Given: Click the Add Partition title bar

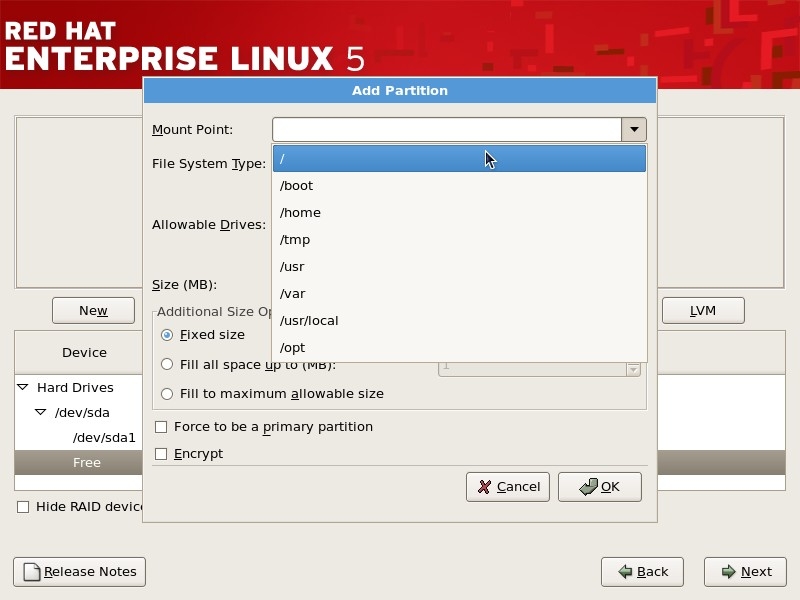Looking at the screenshot, I should [x=400, y=91].
